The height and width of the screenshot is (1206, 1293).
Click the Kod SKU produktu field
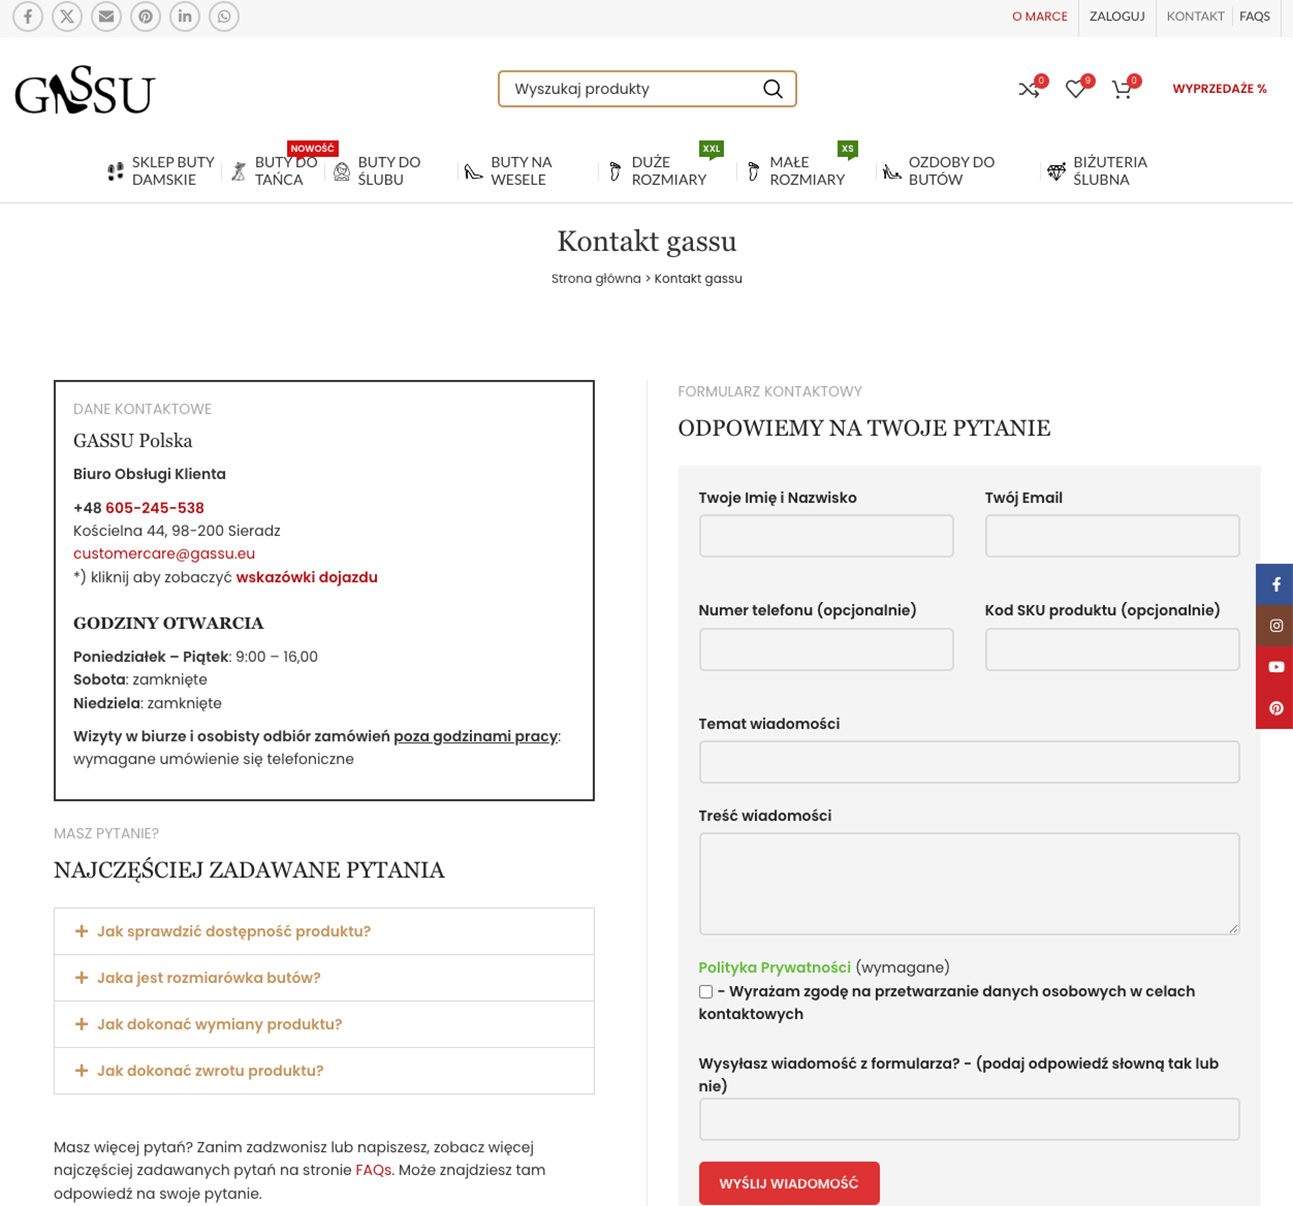(x=1112, y=650)
